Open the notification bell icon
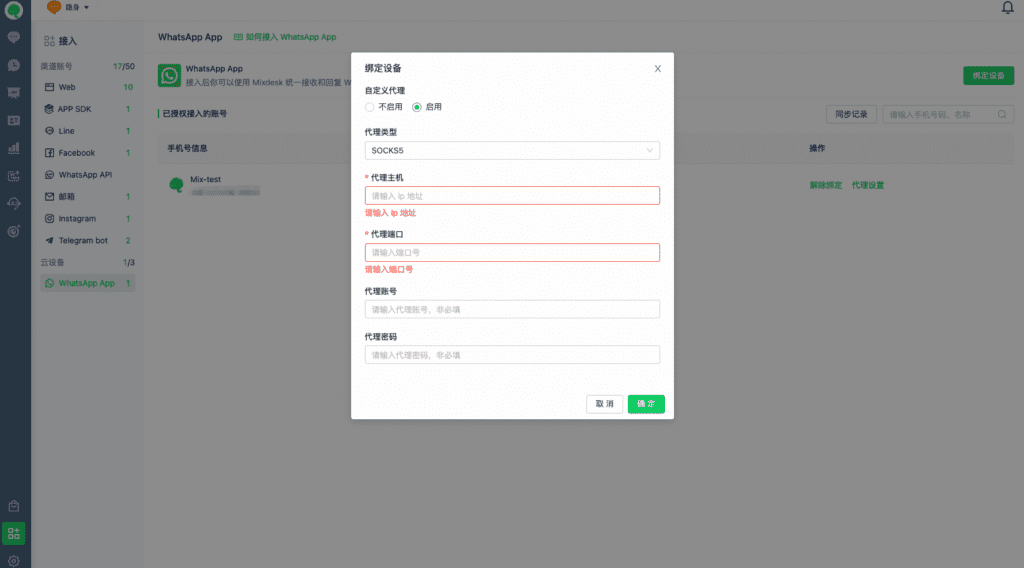 coord(1007,8)
